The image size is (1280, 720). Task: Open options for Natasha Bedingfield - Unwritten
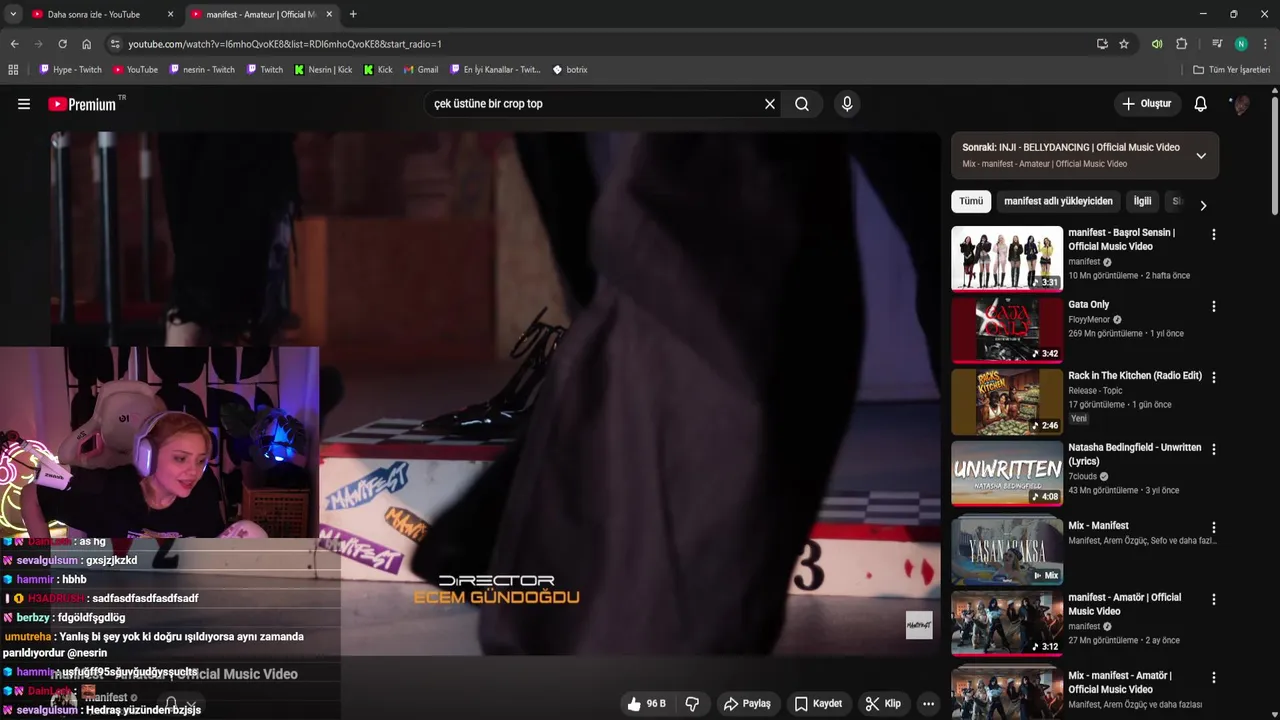pyautogui.click(x=1214, y=450)
